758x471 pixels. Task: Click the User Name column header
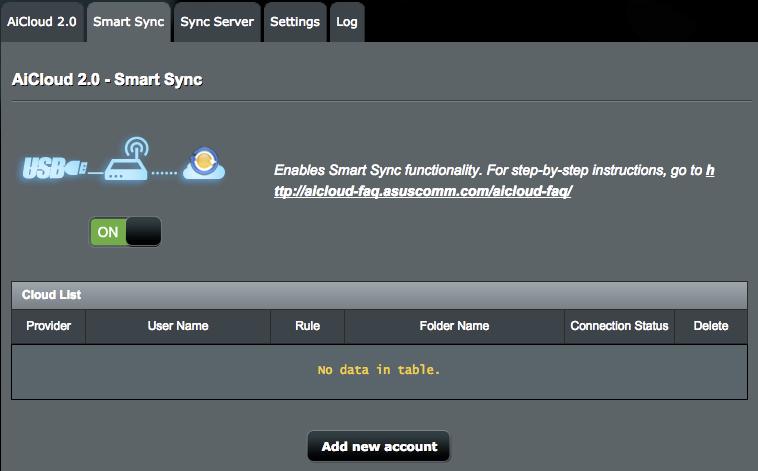[178, 326]
